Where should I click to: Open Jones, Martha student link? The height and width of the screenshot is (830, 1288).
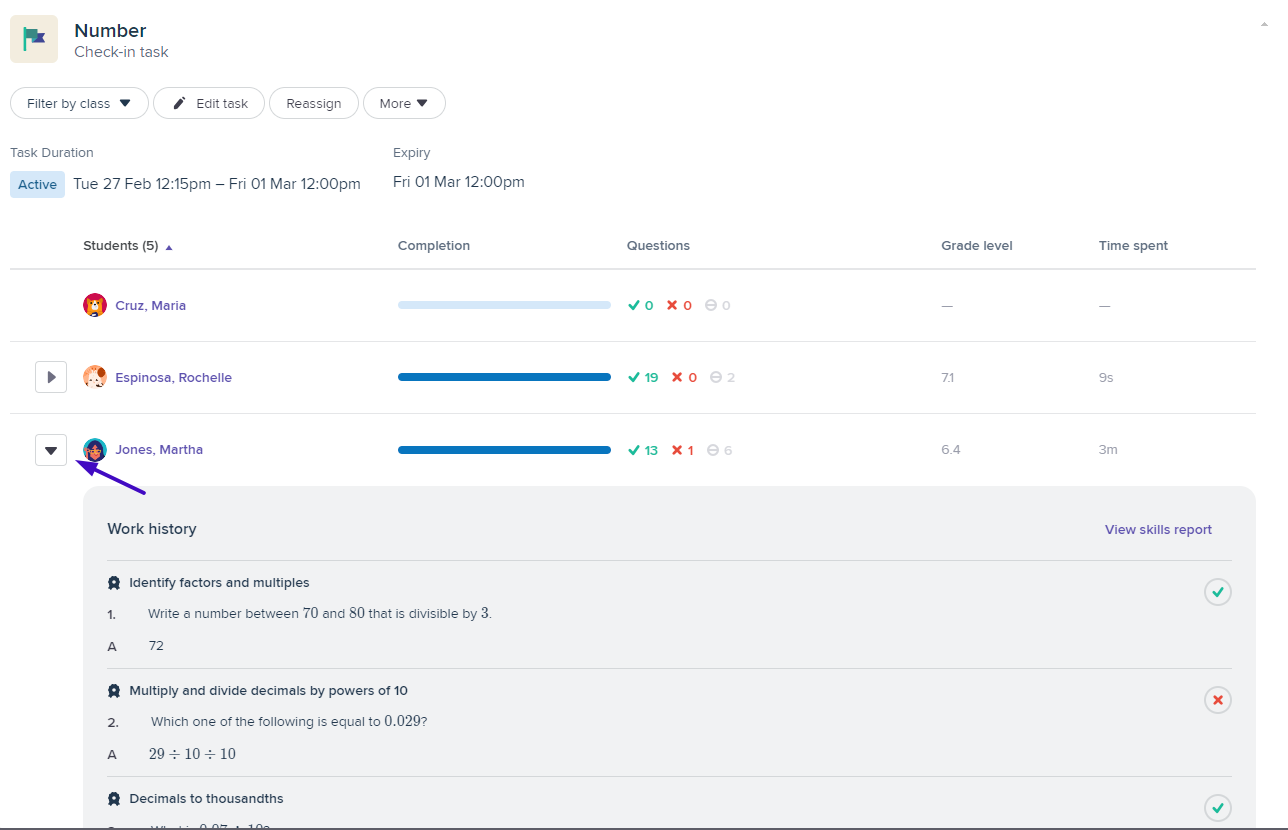click(x=159, y=449)
